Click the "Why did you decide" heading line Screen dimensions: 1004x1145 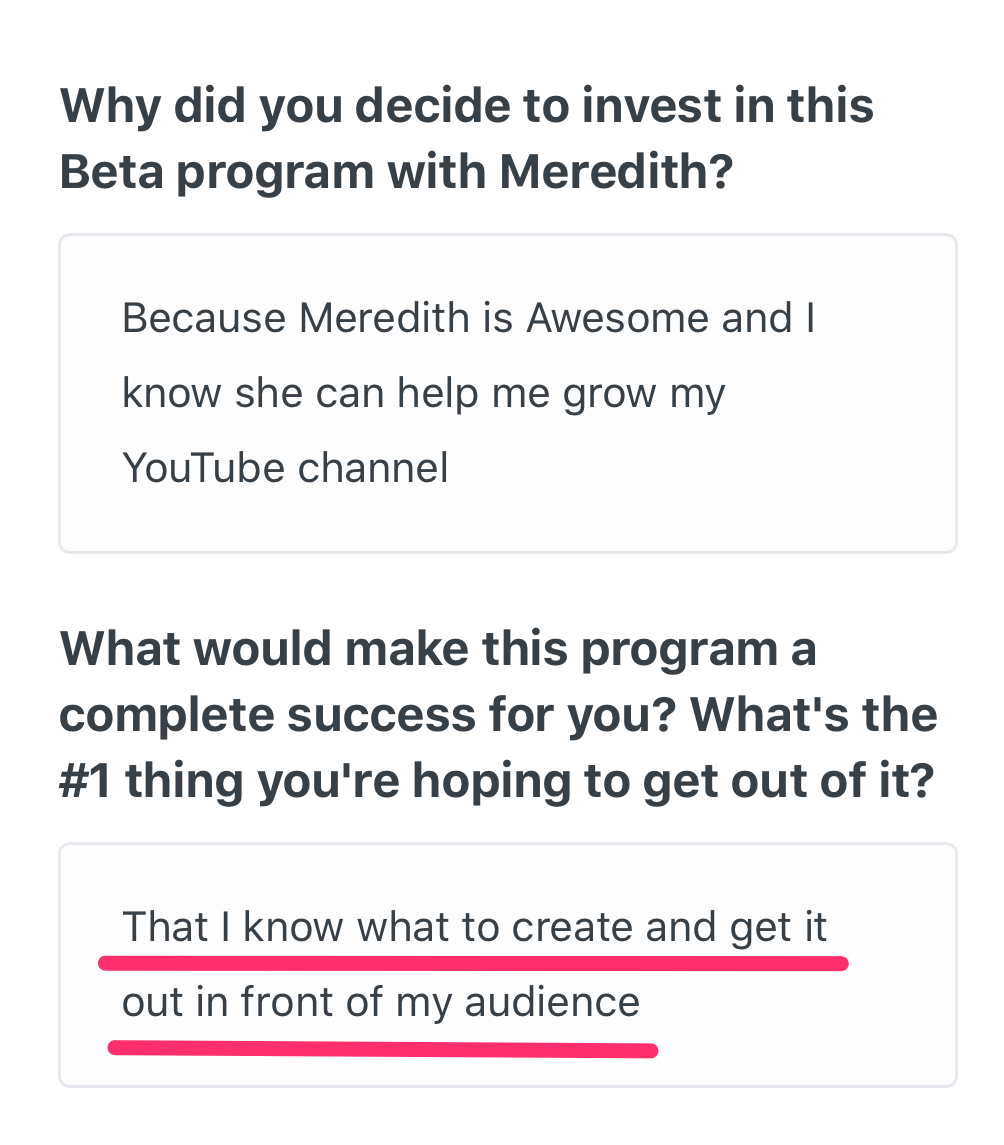(x=467, y=106)
